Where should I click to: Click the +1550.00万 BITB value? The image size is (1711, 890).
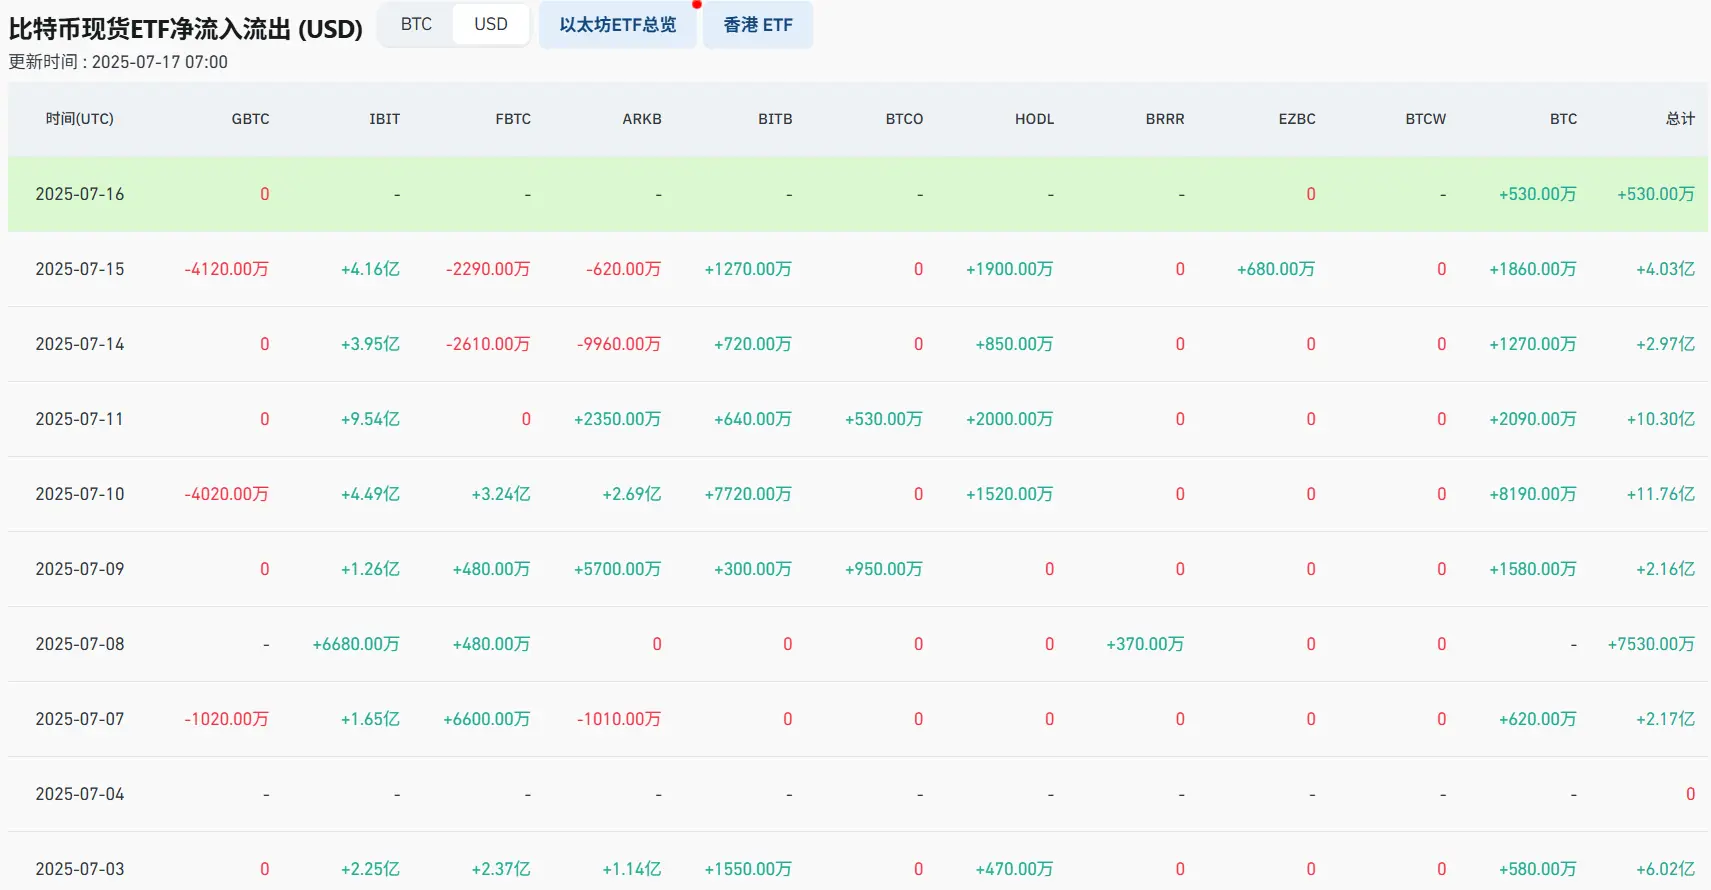point(748,869)
